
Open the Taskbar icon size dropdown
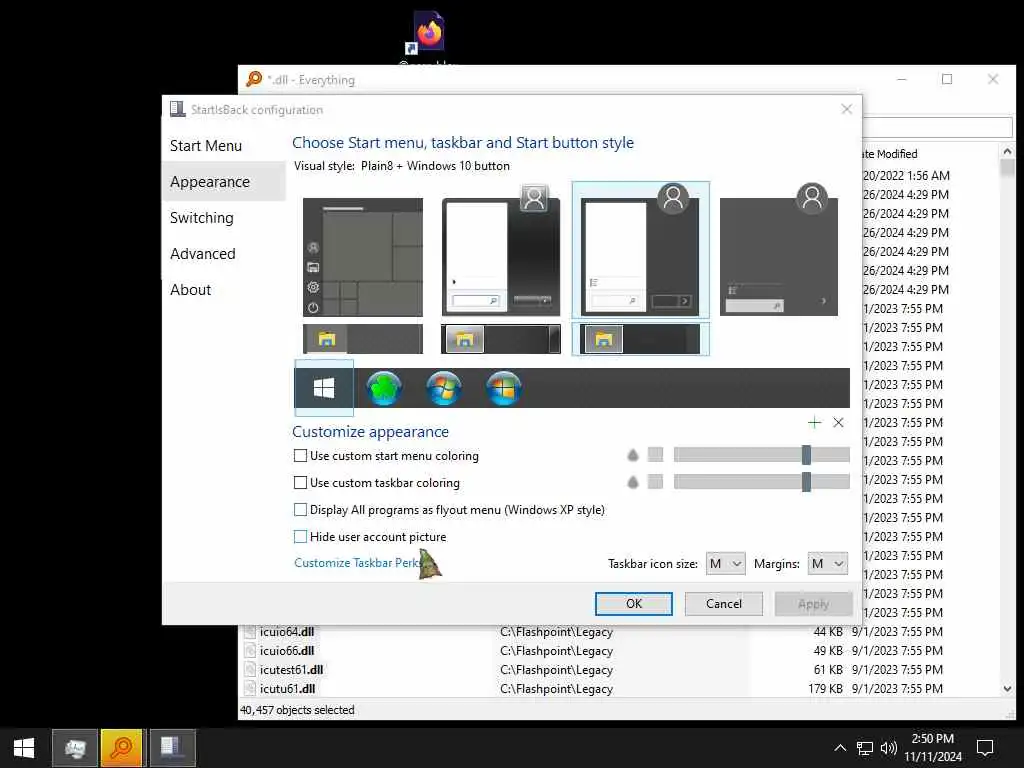(726, 564)
